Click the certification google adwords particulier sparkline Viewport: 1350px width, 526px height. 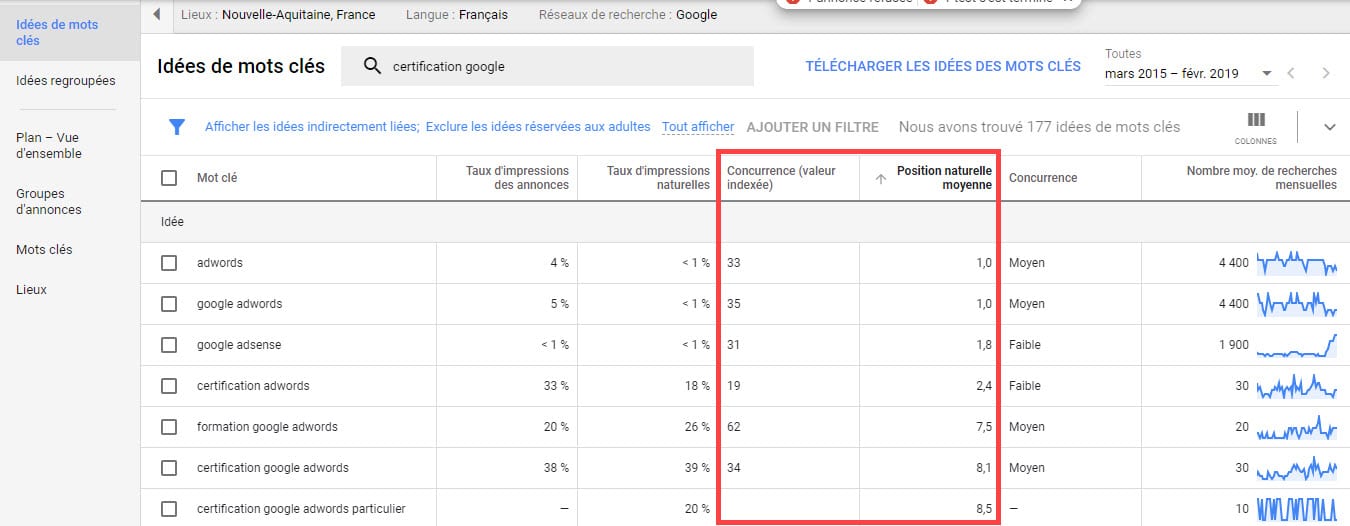coord(1297,508)
